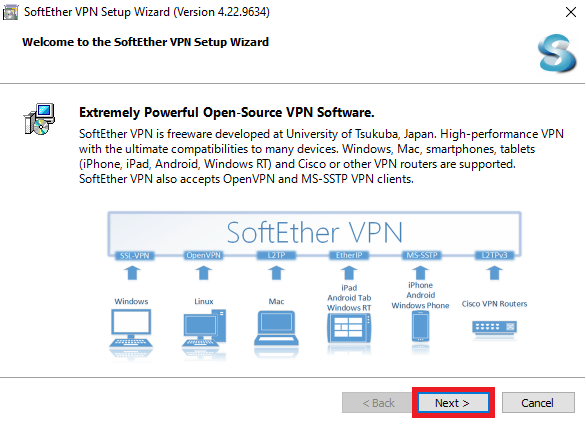The height and width of the screenshot is (424, 586).
Task: Click the Windows desktop computer icon
Action: 131,328
